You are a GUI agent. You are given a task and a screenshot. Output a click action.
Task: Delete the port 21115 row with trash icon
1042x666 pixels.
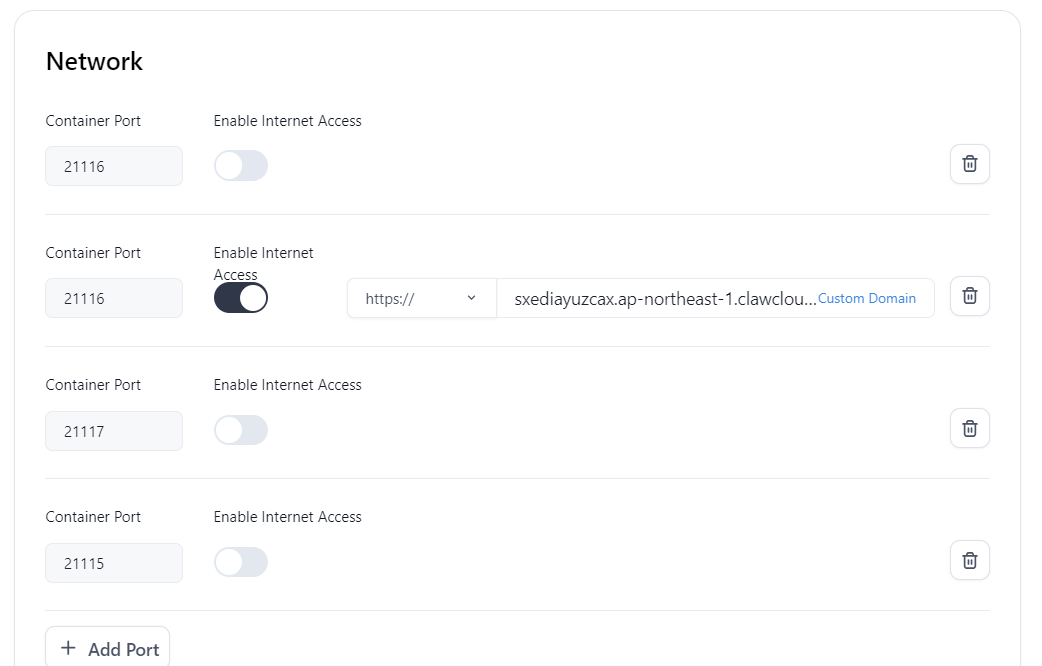coord(969,560)
